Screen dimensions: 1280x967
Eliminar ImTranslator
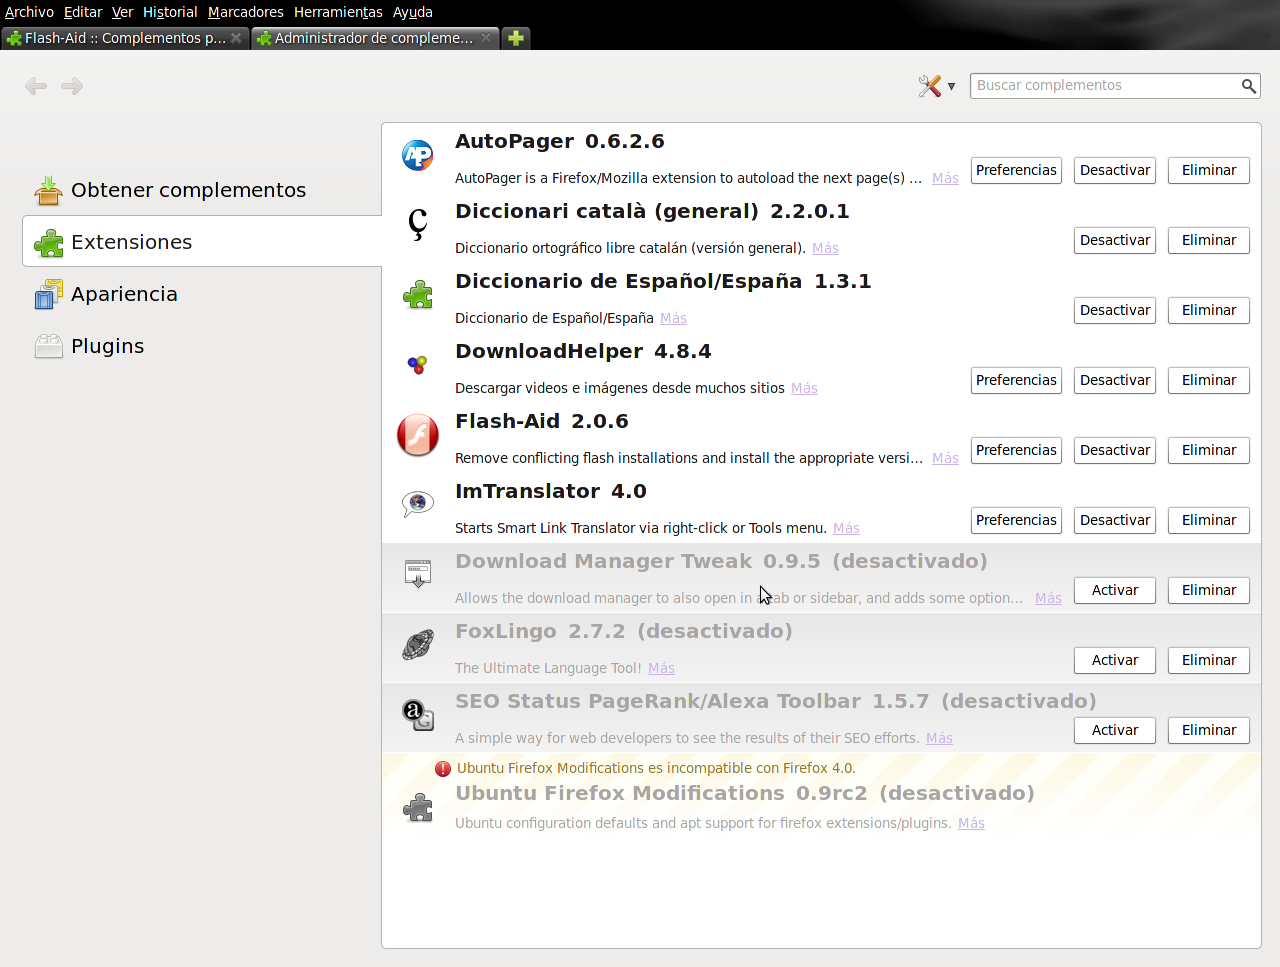pyautogui.click(x=1209, y=520)
